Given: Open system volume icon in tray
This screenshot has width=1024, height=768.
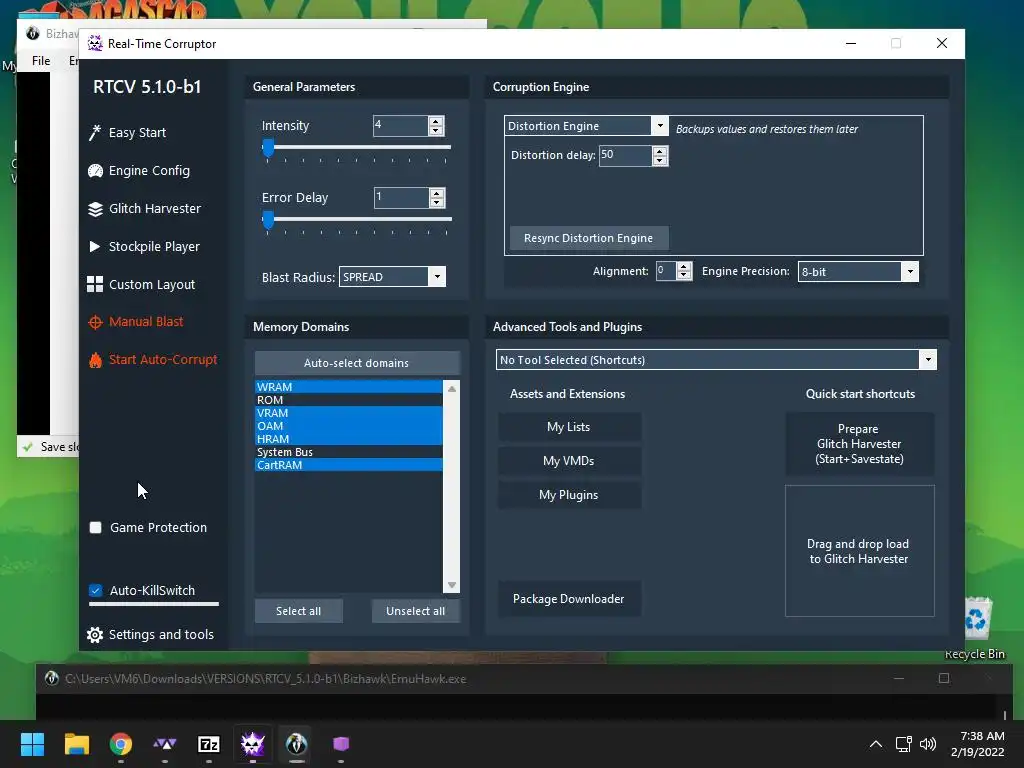Looking at the screenshot, I should point(927,744).
